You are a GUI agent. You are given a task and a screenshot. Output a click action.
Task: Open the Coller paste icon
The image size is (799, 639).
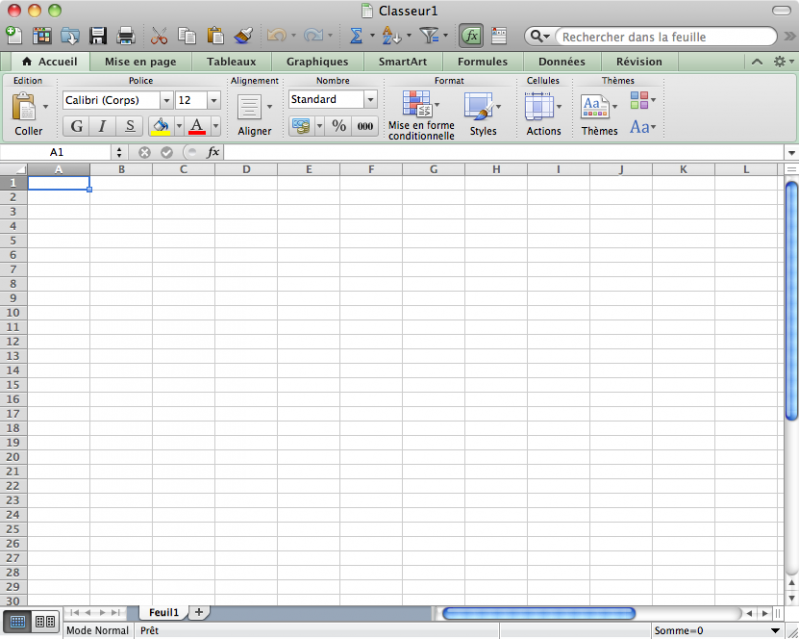24,106
